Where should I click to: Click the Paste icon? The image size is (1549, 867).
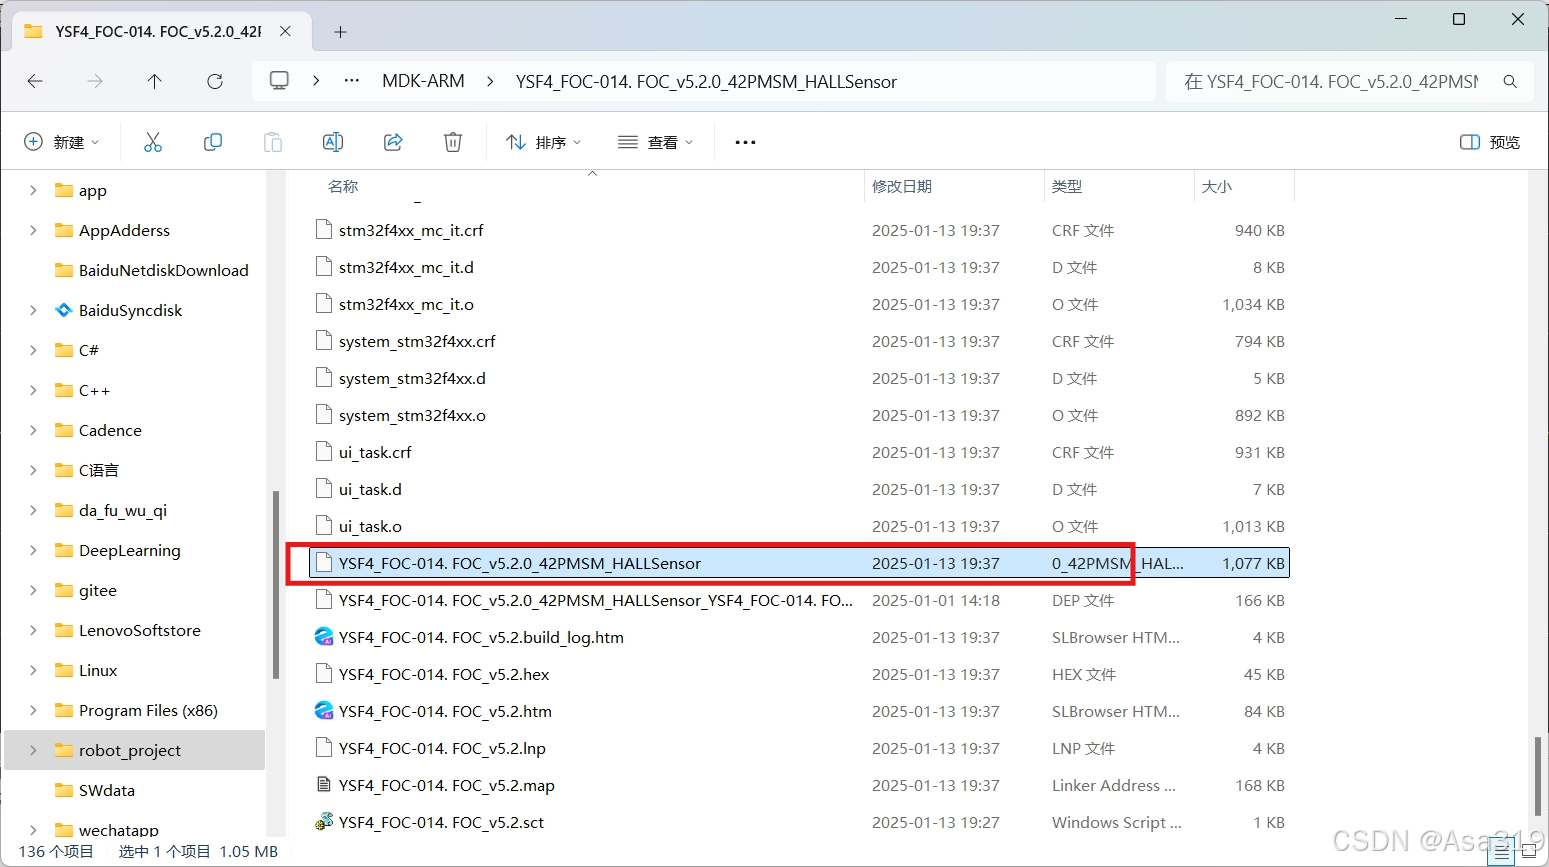pyautogui.click(x=272, y=141)
